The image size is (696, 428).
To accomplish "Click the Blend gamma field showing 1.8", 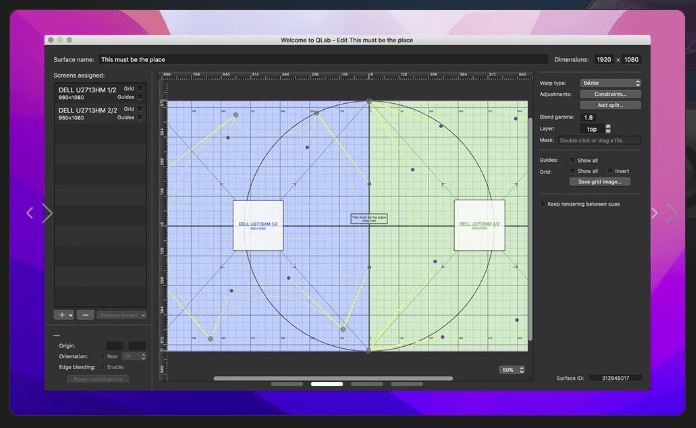I will tap(588, 118).
